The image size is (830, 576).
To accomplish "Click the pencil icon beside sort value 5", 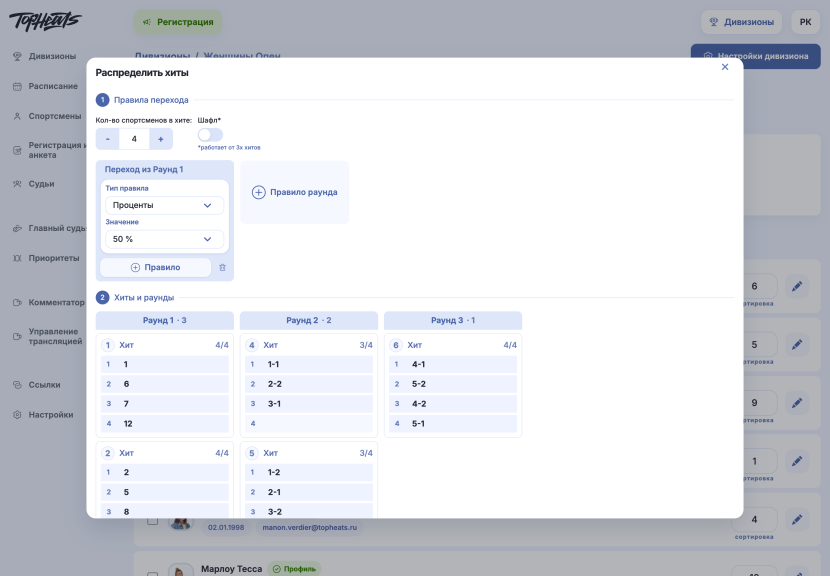I will (x=797, y=345).
